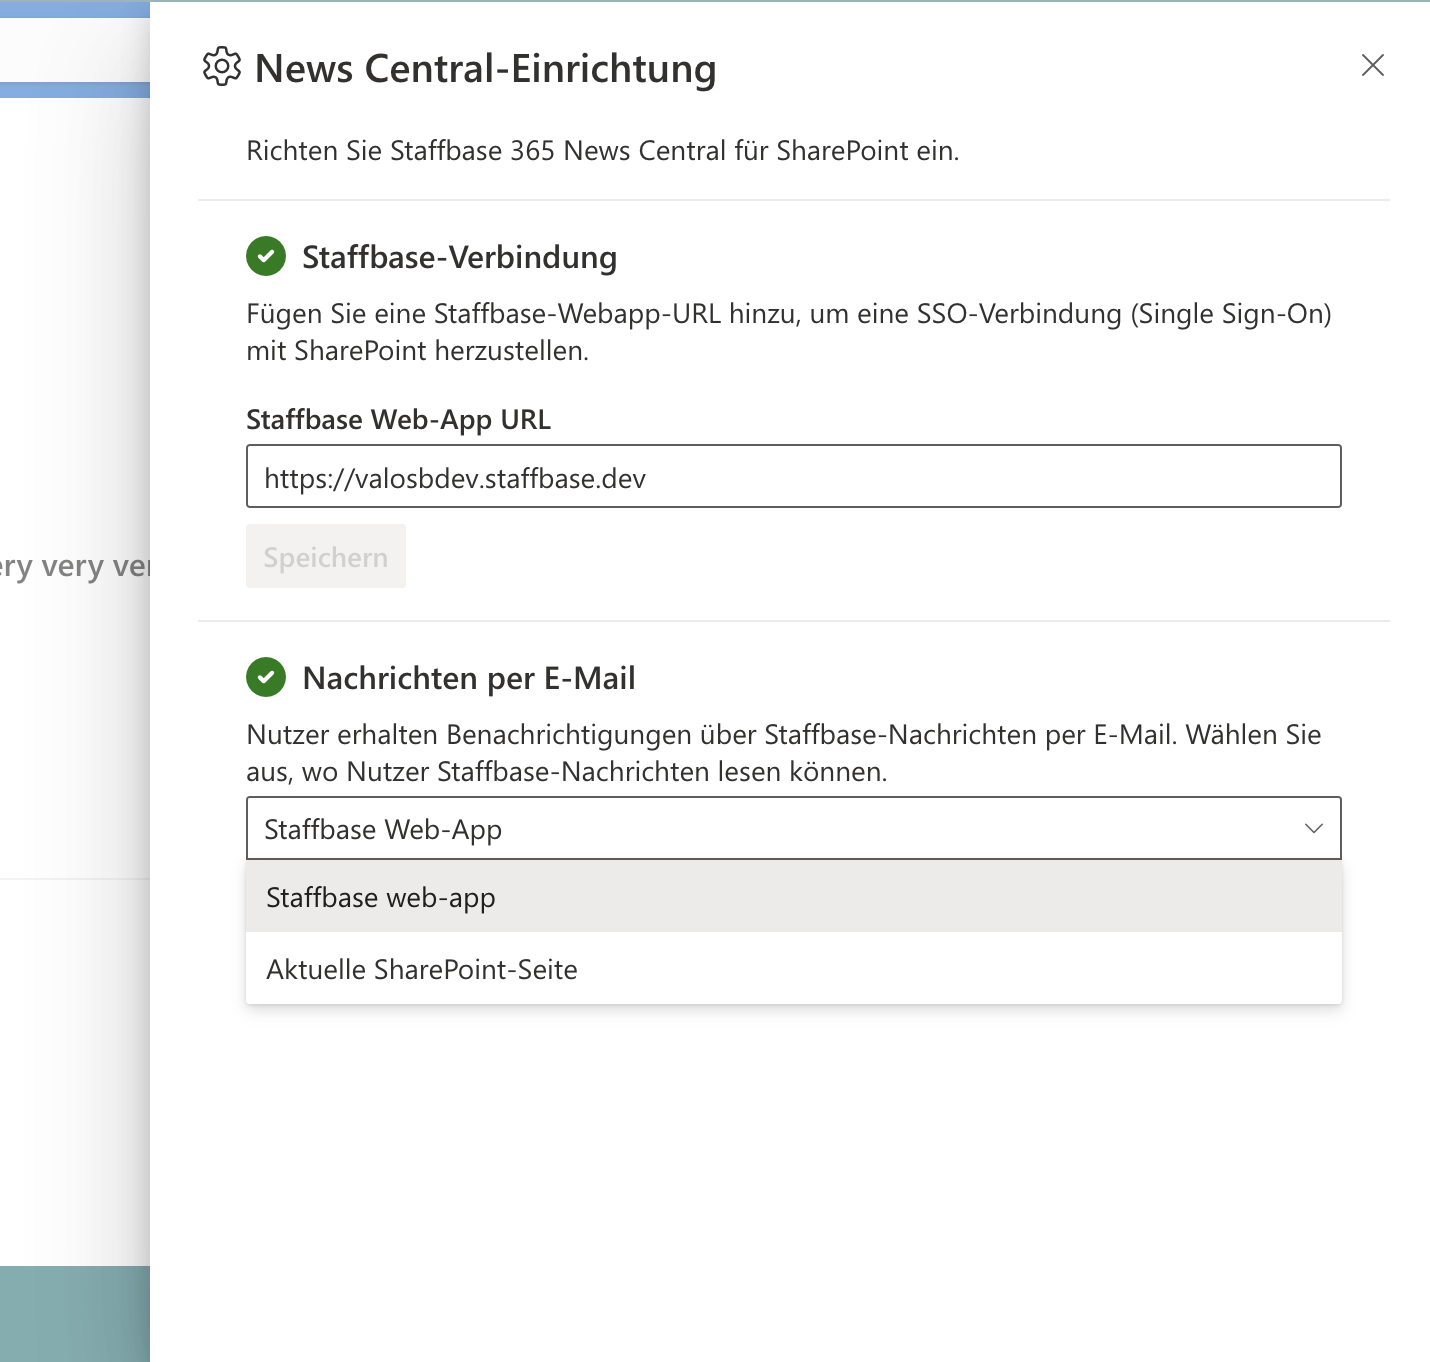Choose Aktuelle SharePoint-Seite option
The width and height of the screenshot is (1430, 1362).
[793, 969]
